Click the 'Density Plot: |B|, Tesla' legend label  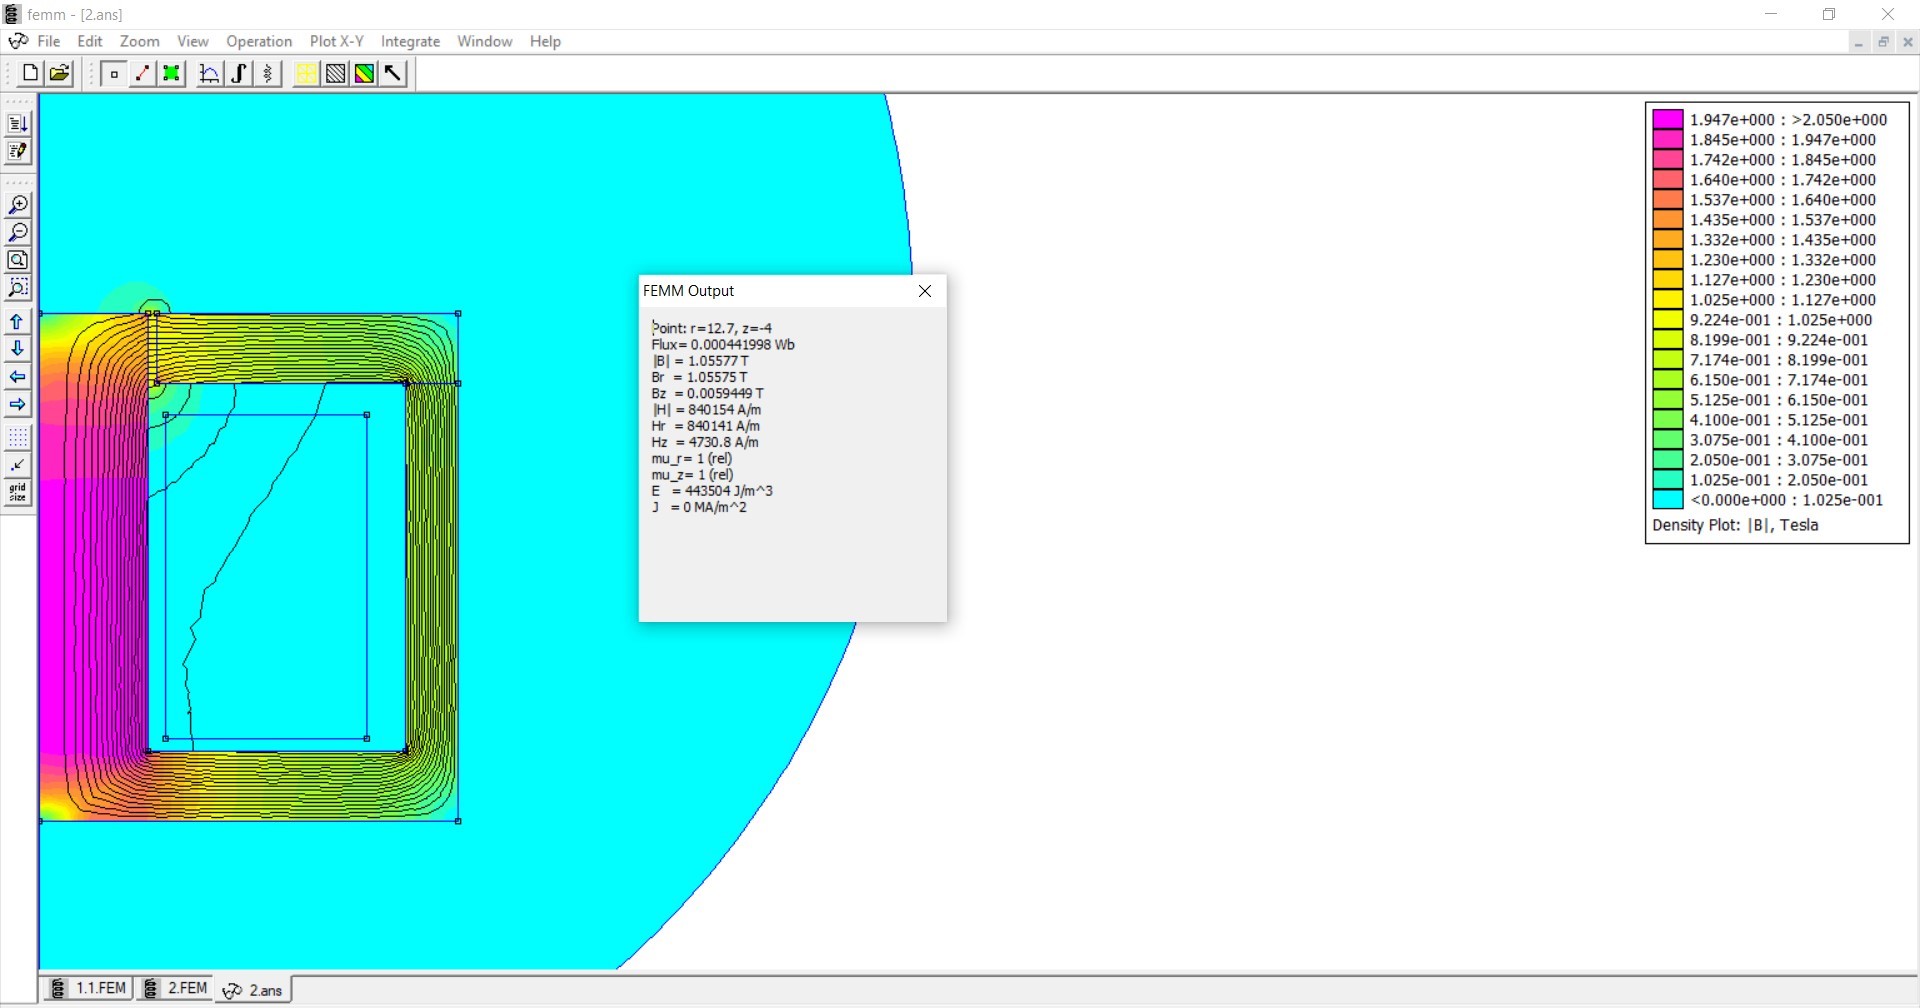coord(1735,525)
